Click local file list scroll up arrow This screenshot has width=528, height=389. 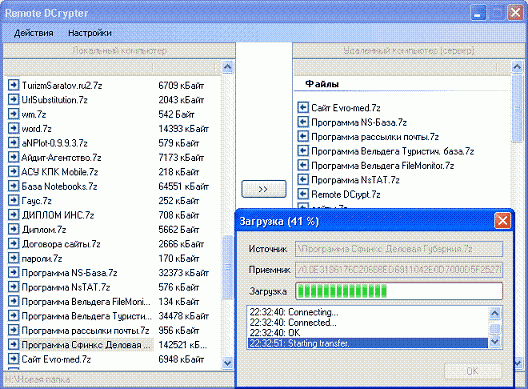[228, 67]
